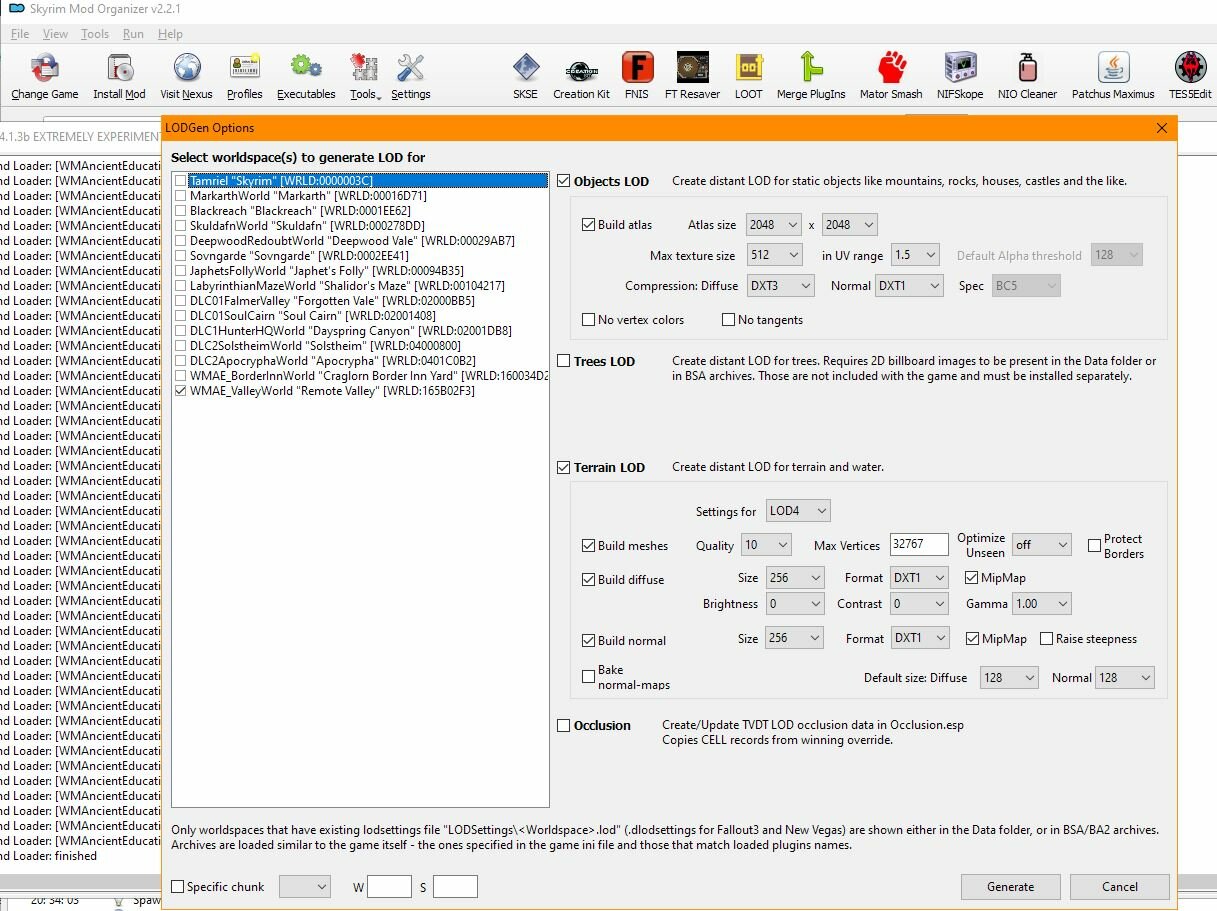Click the W chunk coordinate field
Image resolution: width=1217 pixels, height=911 pixels.
(389, 887)
